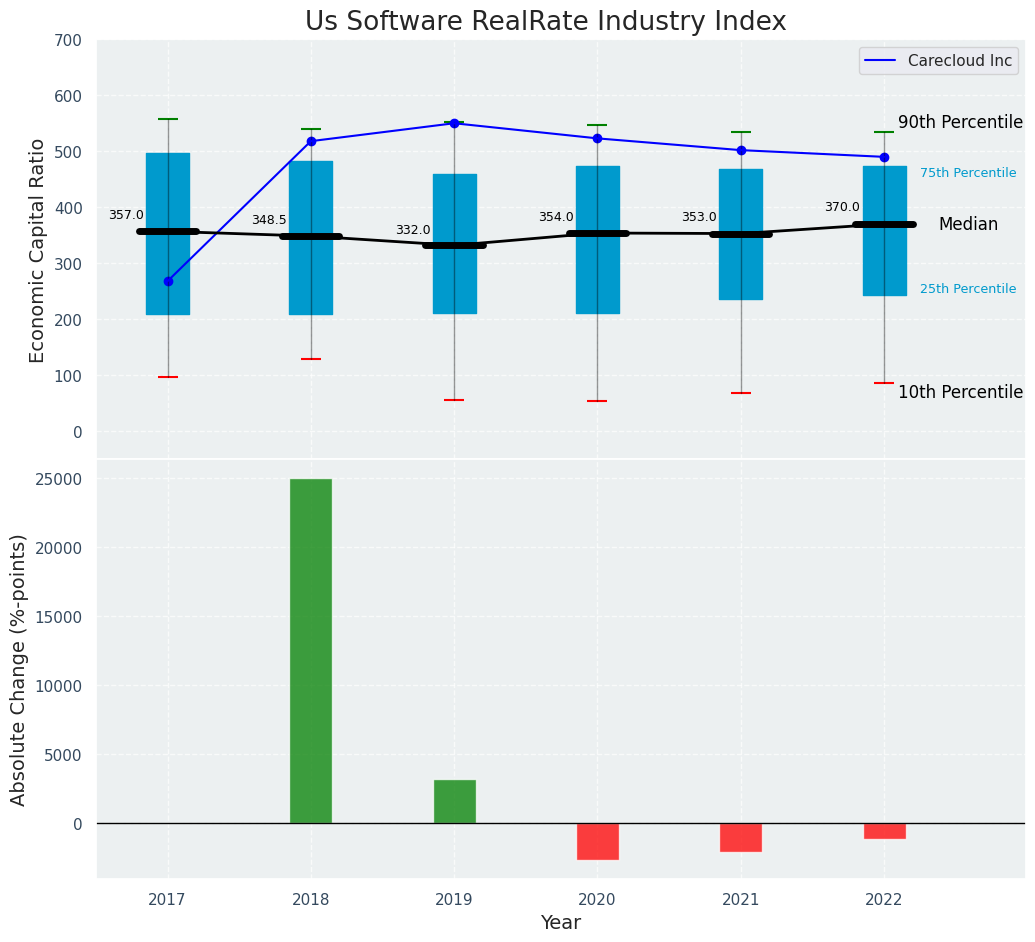Click the Median annotation text
Viewport: 1035px width, 942px height.
[x=967, y=225]
